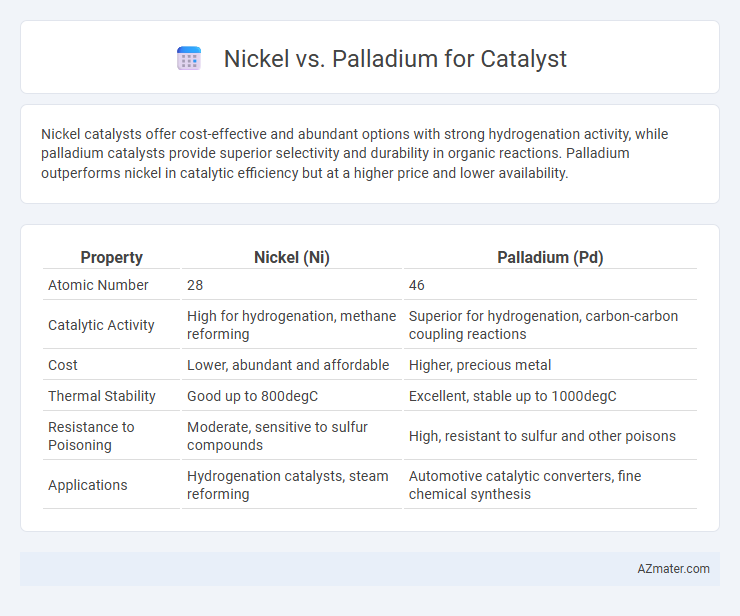
Task: Click 'Superior for hydrogenation, carbon-carbon coupling reactions' cell
Action: point(550,325)
